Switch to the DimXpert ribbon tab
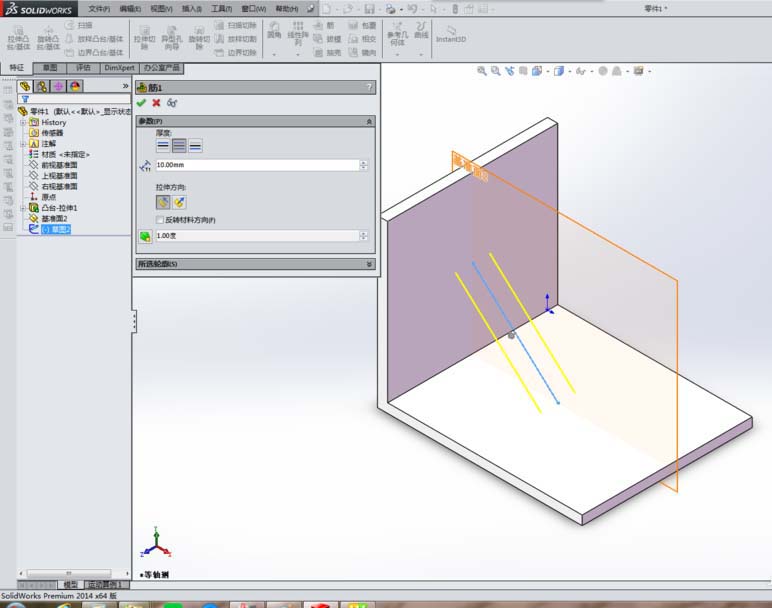The image size is (772, 608). 120,67
